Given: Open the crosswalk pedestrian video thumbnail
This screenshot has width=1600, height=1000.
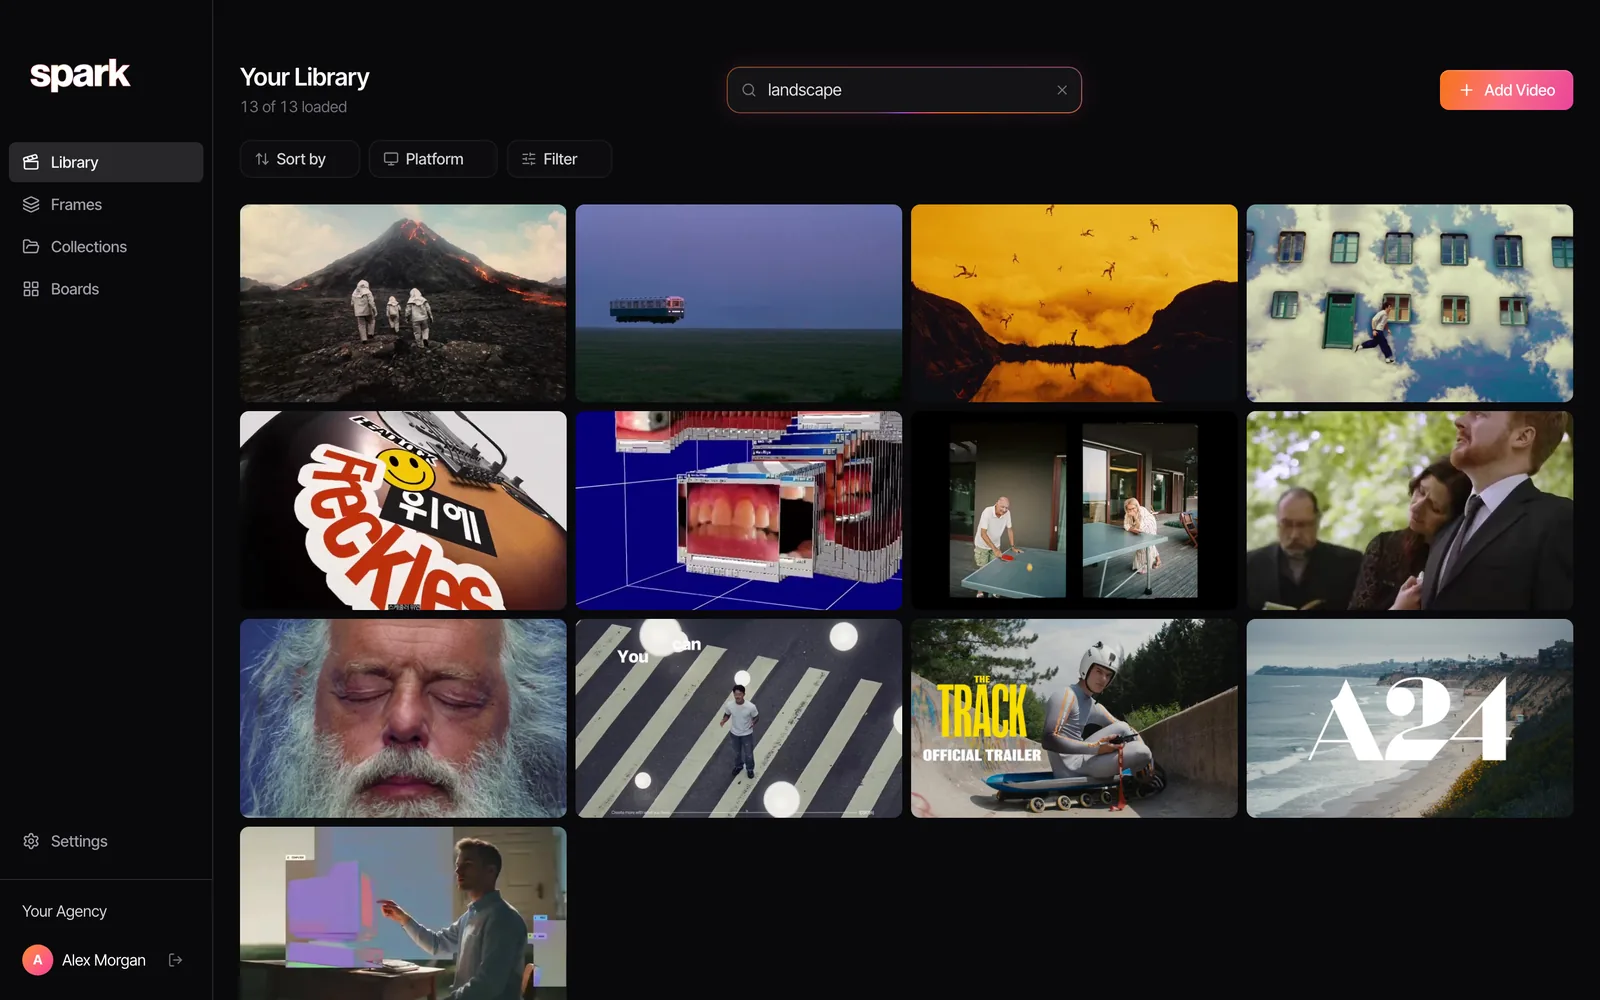Looking at the screenshot, I should pyautogui.click(x=739, y=718).
